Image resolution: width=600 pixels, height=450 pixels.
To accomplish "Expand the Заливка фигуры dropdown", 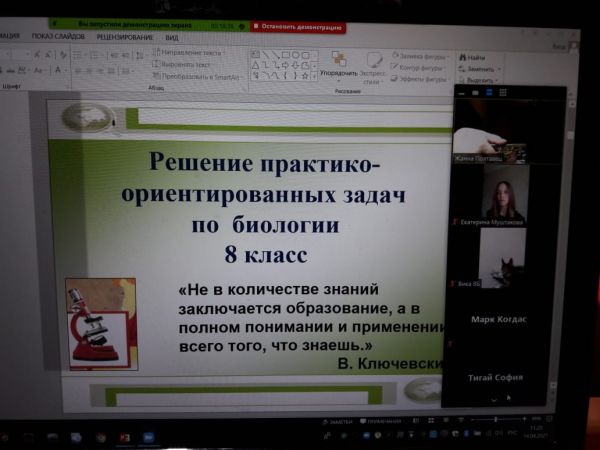I will click(x=420, y=57).
